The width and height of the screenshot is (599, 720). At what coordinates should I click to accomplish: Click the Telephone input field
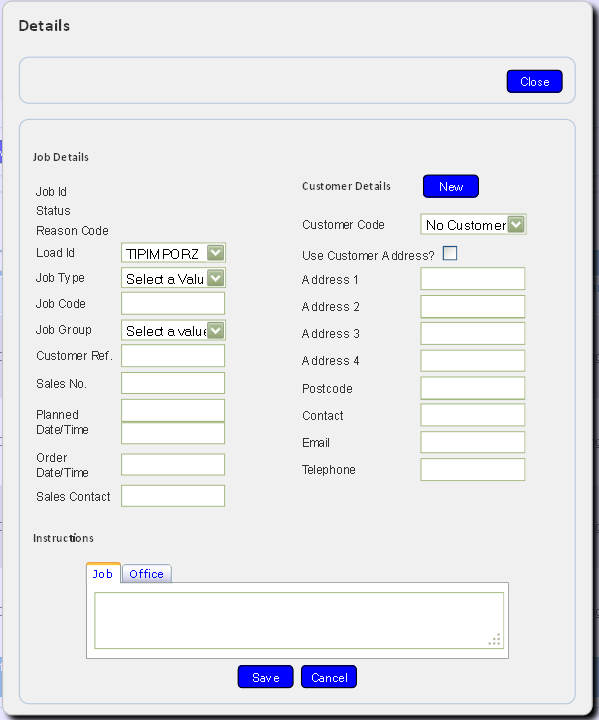pos(473,469)
